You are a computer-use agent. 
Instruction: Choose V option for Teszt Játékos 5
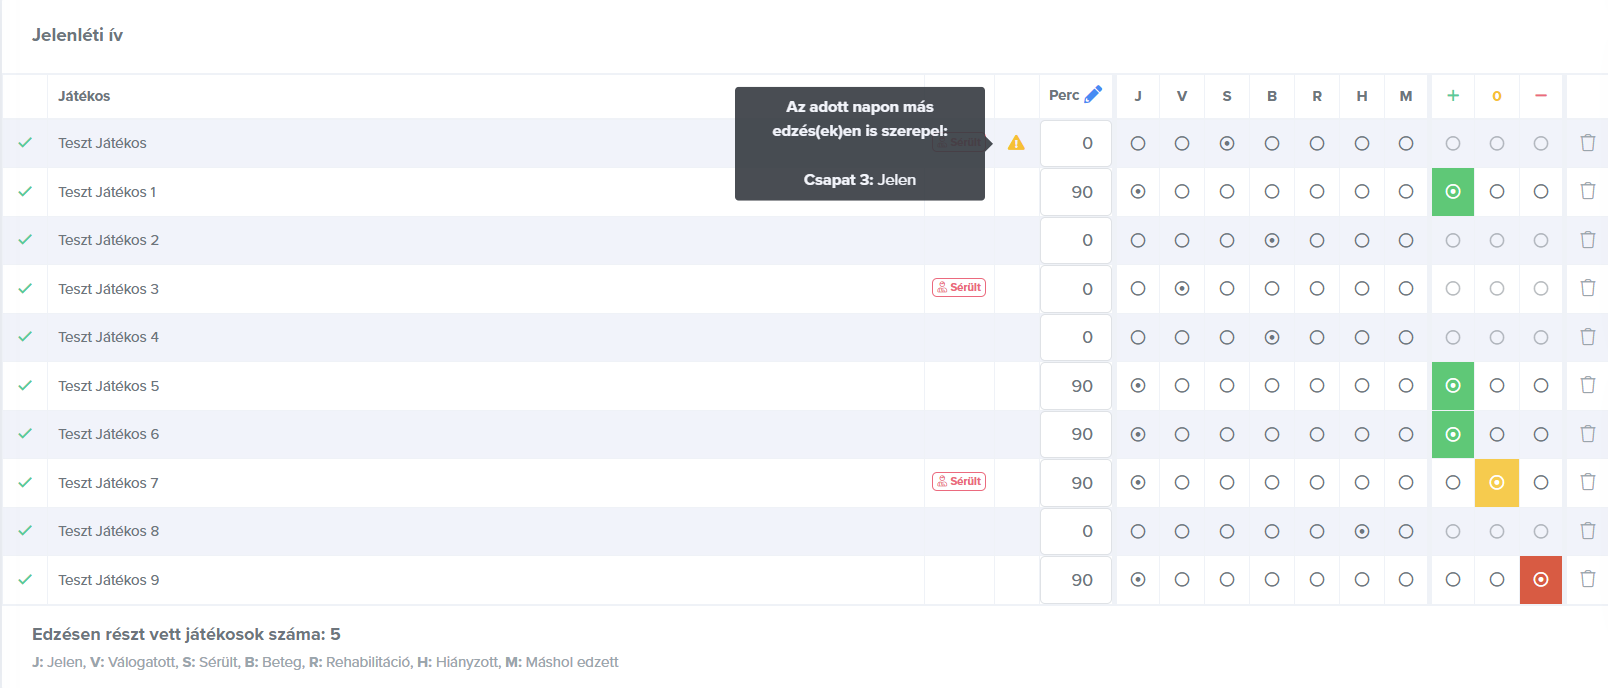[x=1182, y=385]
